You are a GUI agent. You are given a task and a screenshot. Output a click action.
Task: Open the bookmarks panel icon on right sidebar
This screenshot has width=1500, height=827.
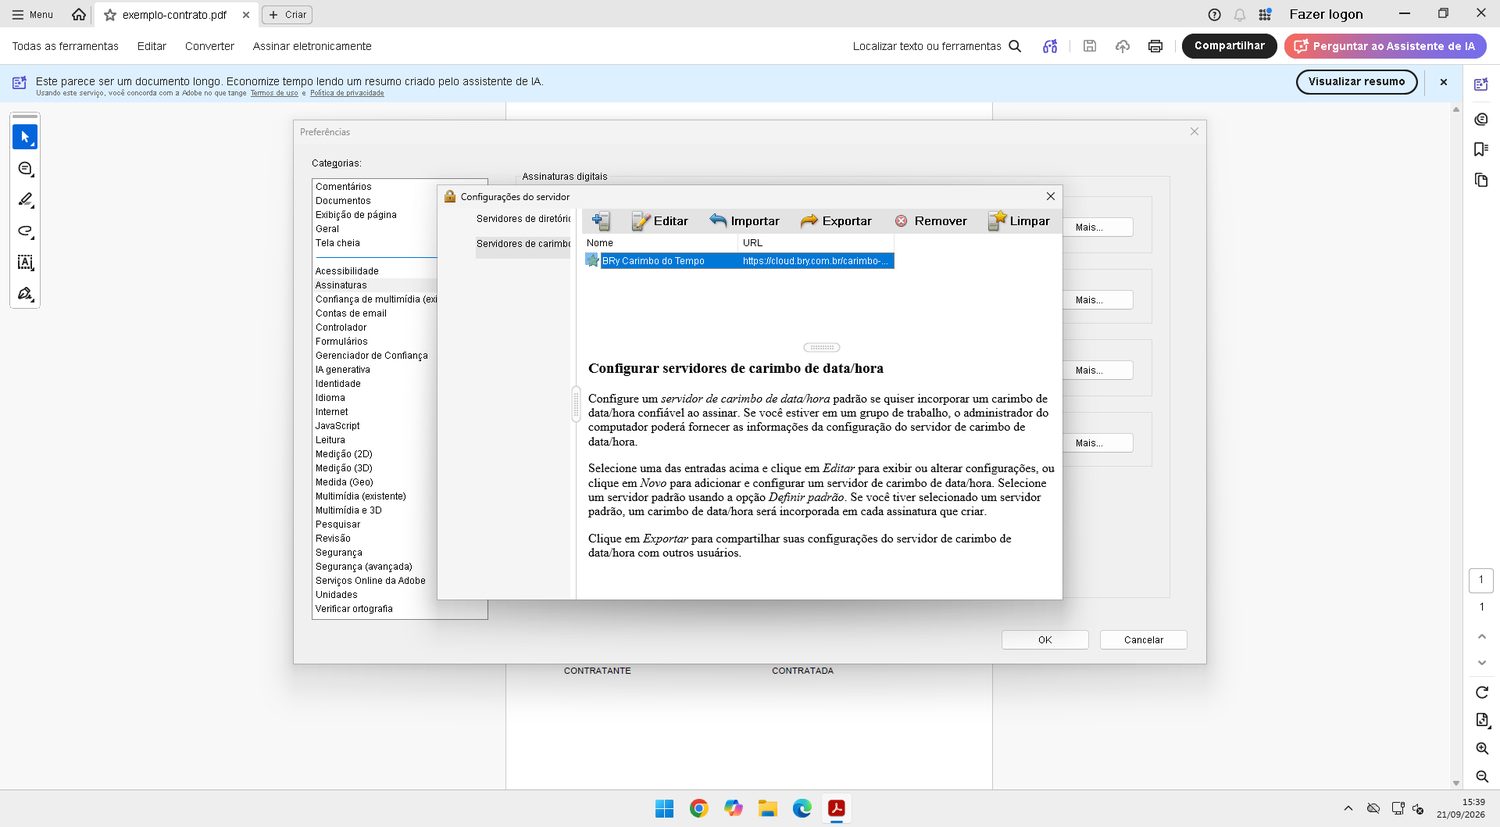(x=1481, y=149)
